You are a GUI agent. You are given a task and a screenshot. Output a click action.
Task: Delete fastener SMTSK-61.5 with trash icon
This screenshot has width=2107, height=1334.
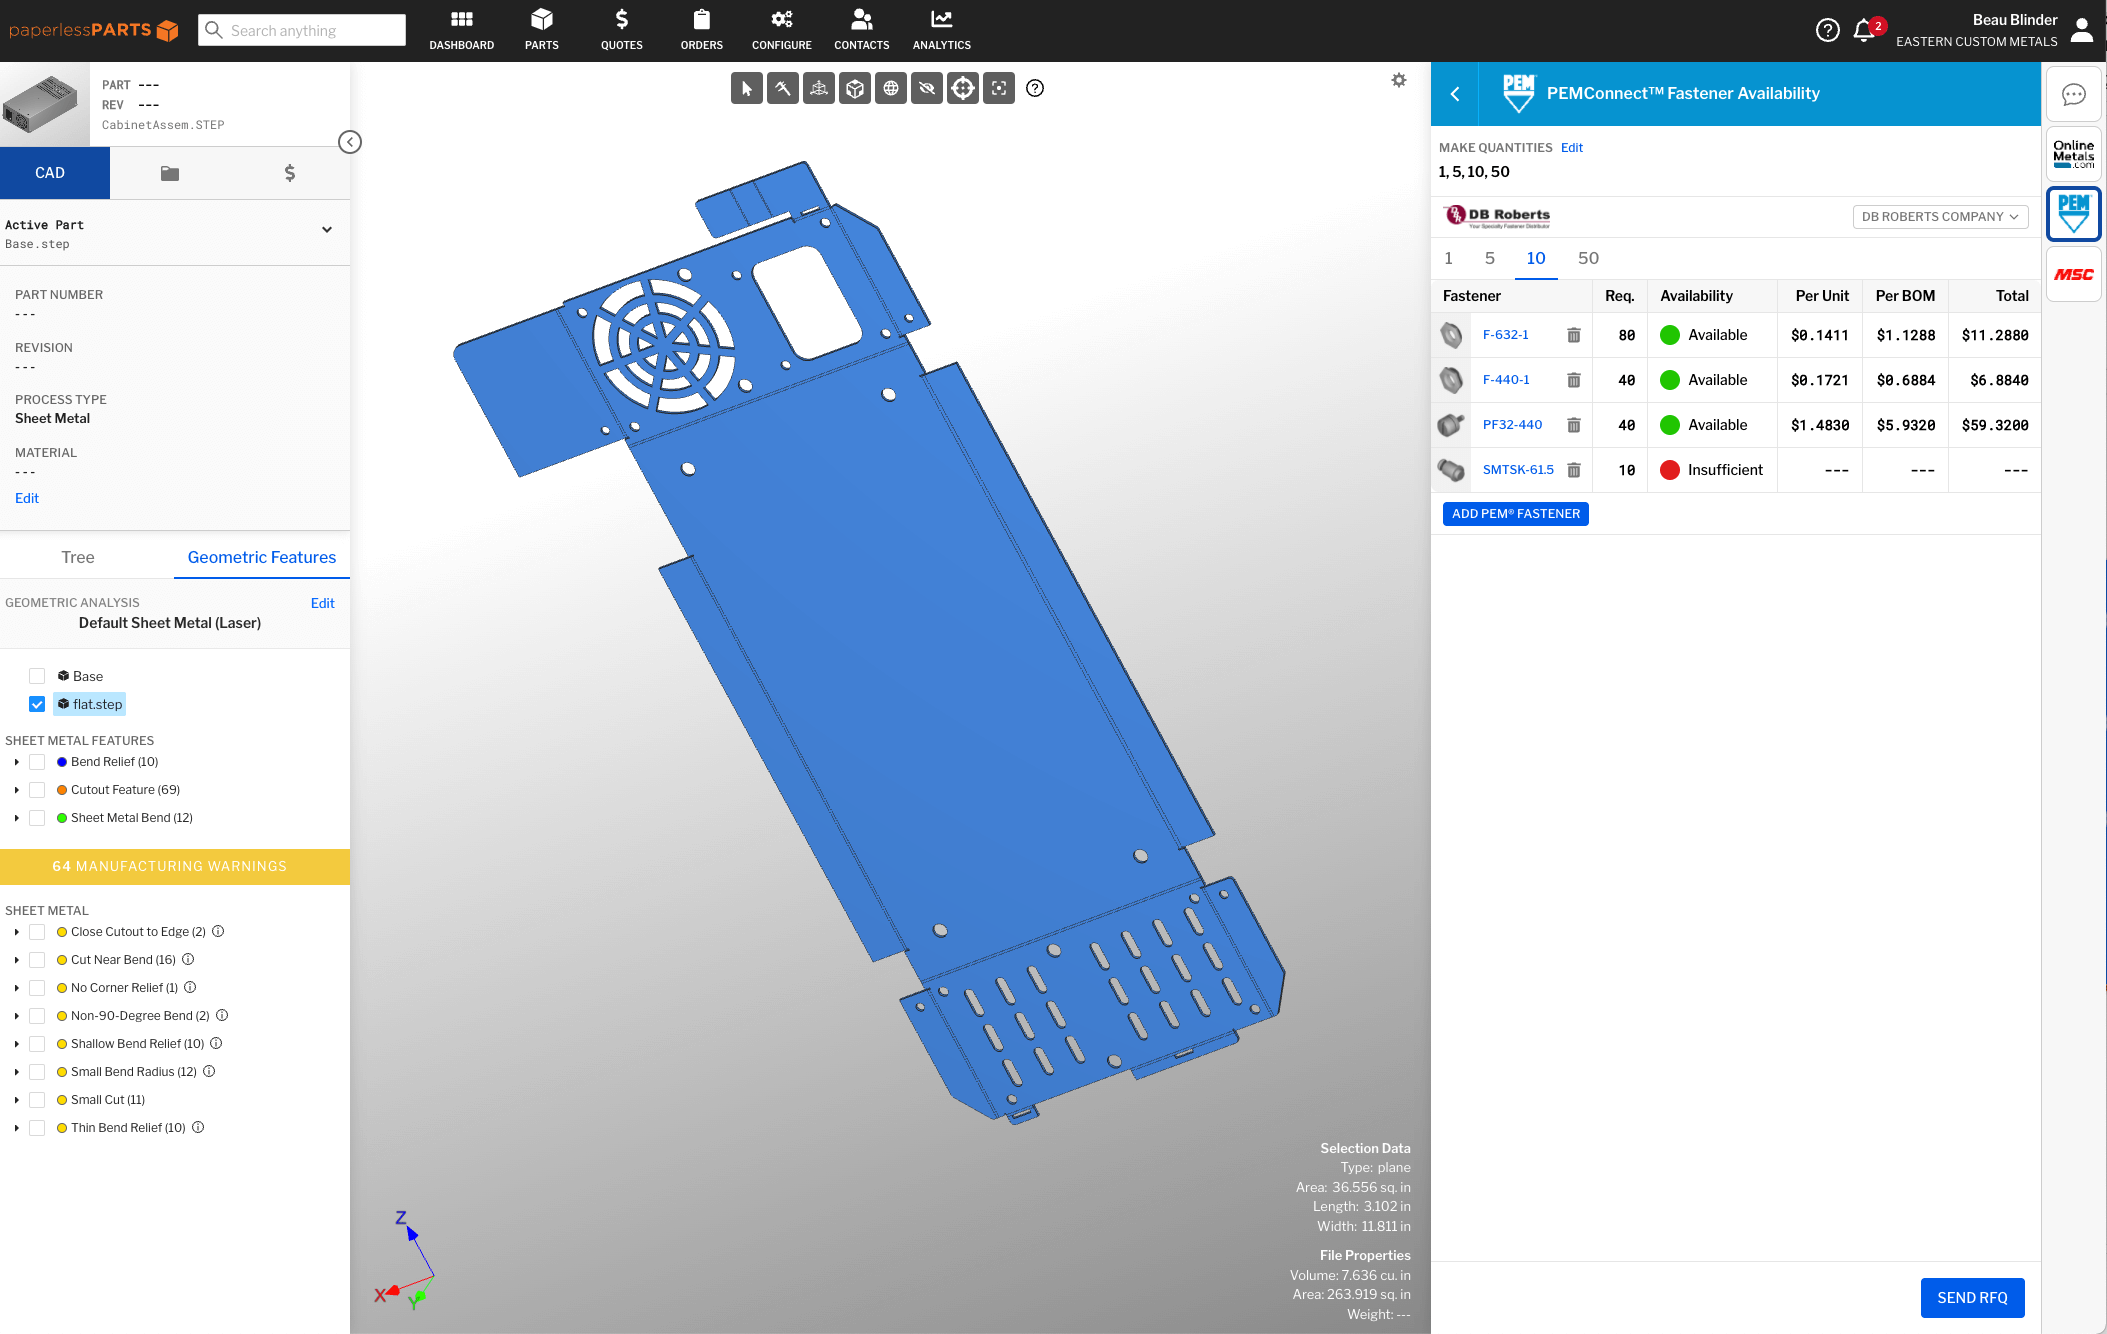pyautogui.click(x=1574, y=470)
